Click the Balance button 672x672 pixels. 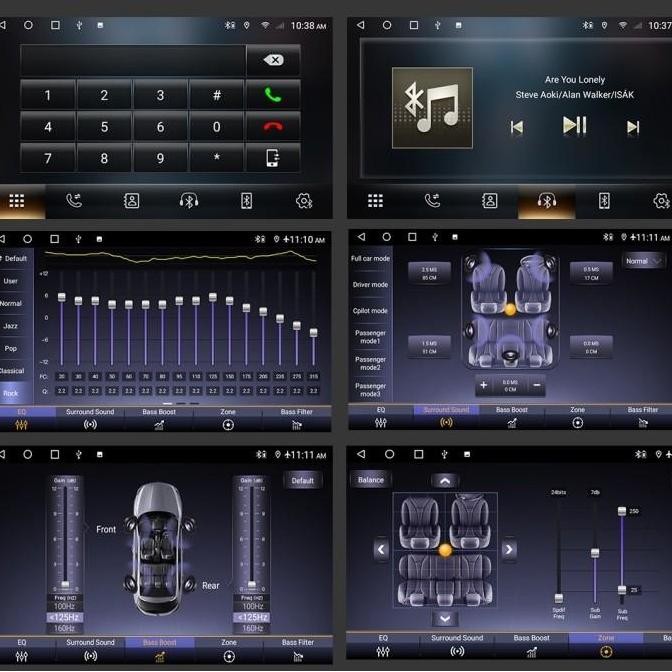click(371, 480)
